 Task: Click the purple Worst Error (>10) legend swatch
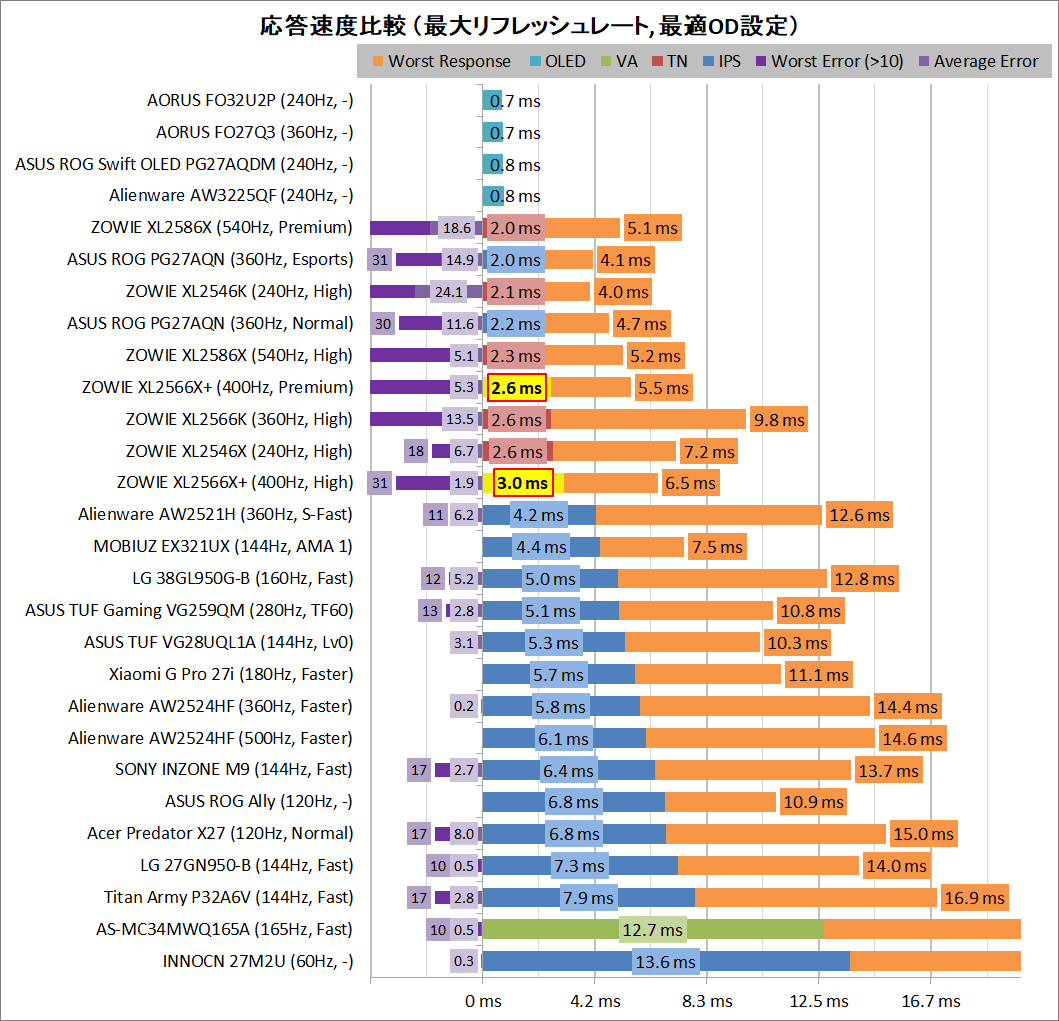click(x=761, y=61)
